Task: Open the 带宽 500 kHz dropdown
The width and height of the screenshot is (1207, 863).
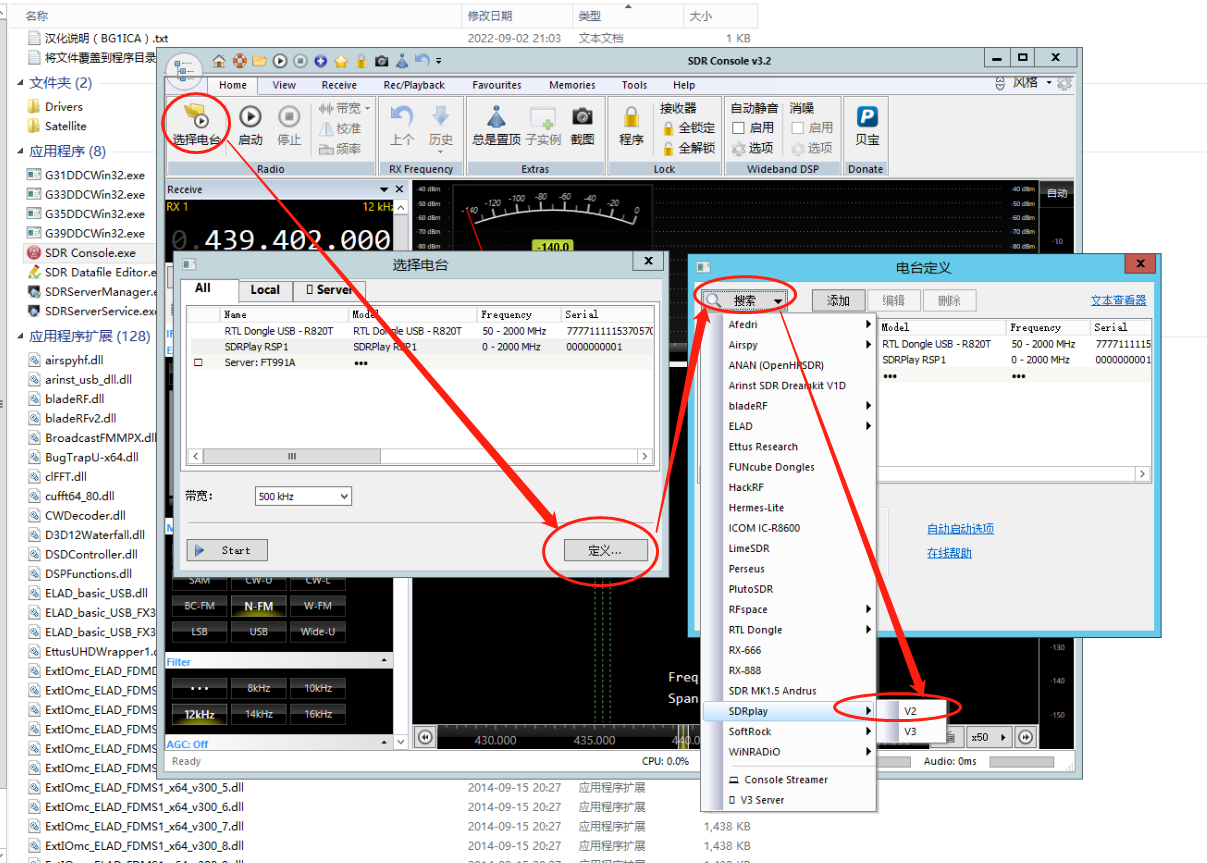Action: pyautogui.click(x=302, y=496)
